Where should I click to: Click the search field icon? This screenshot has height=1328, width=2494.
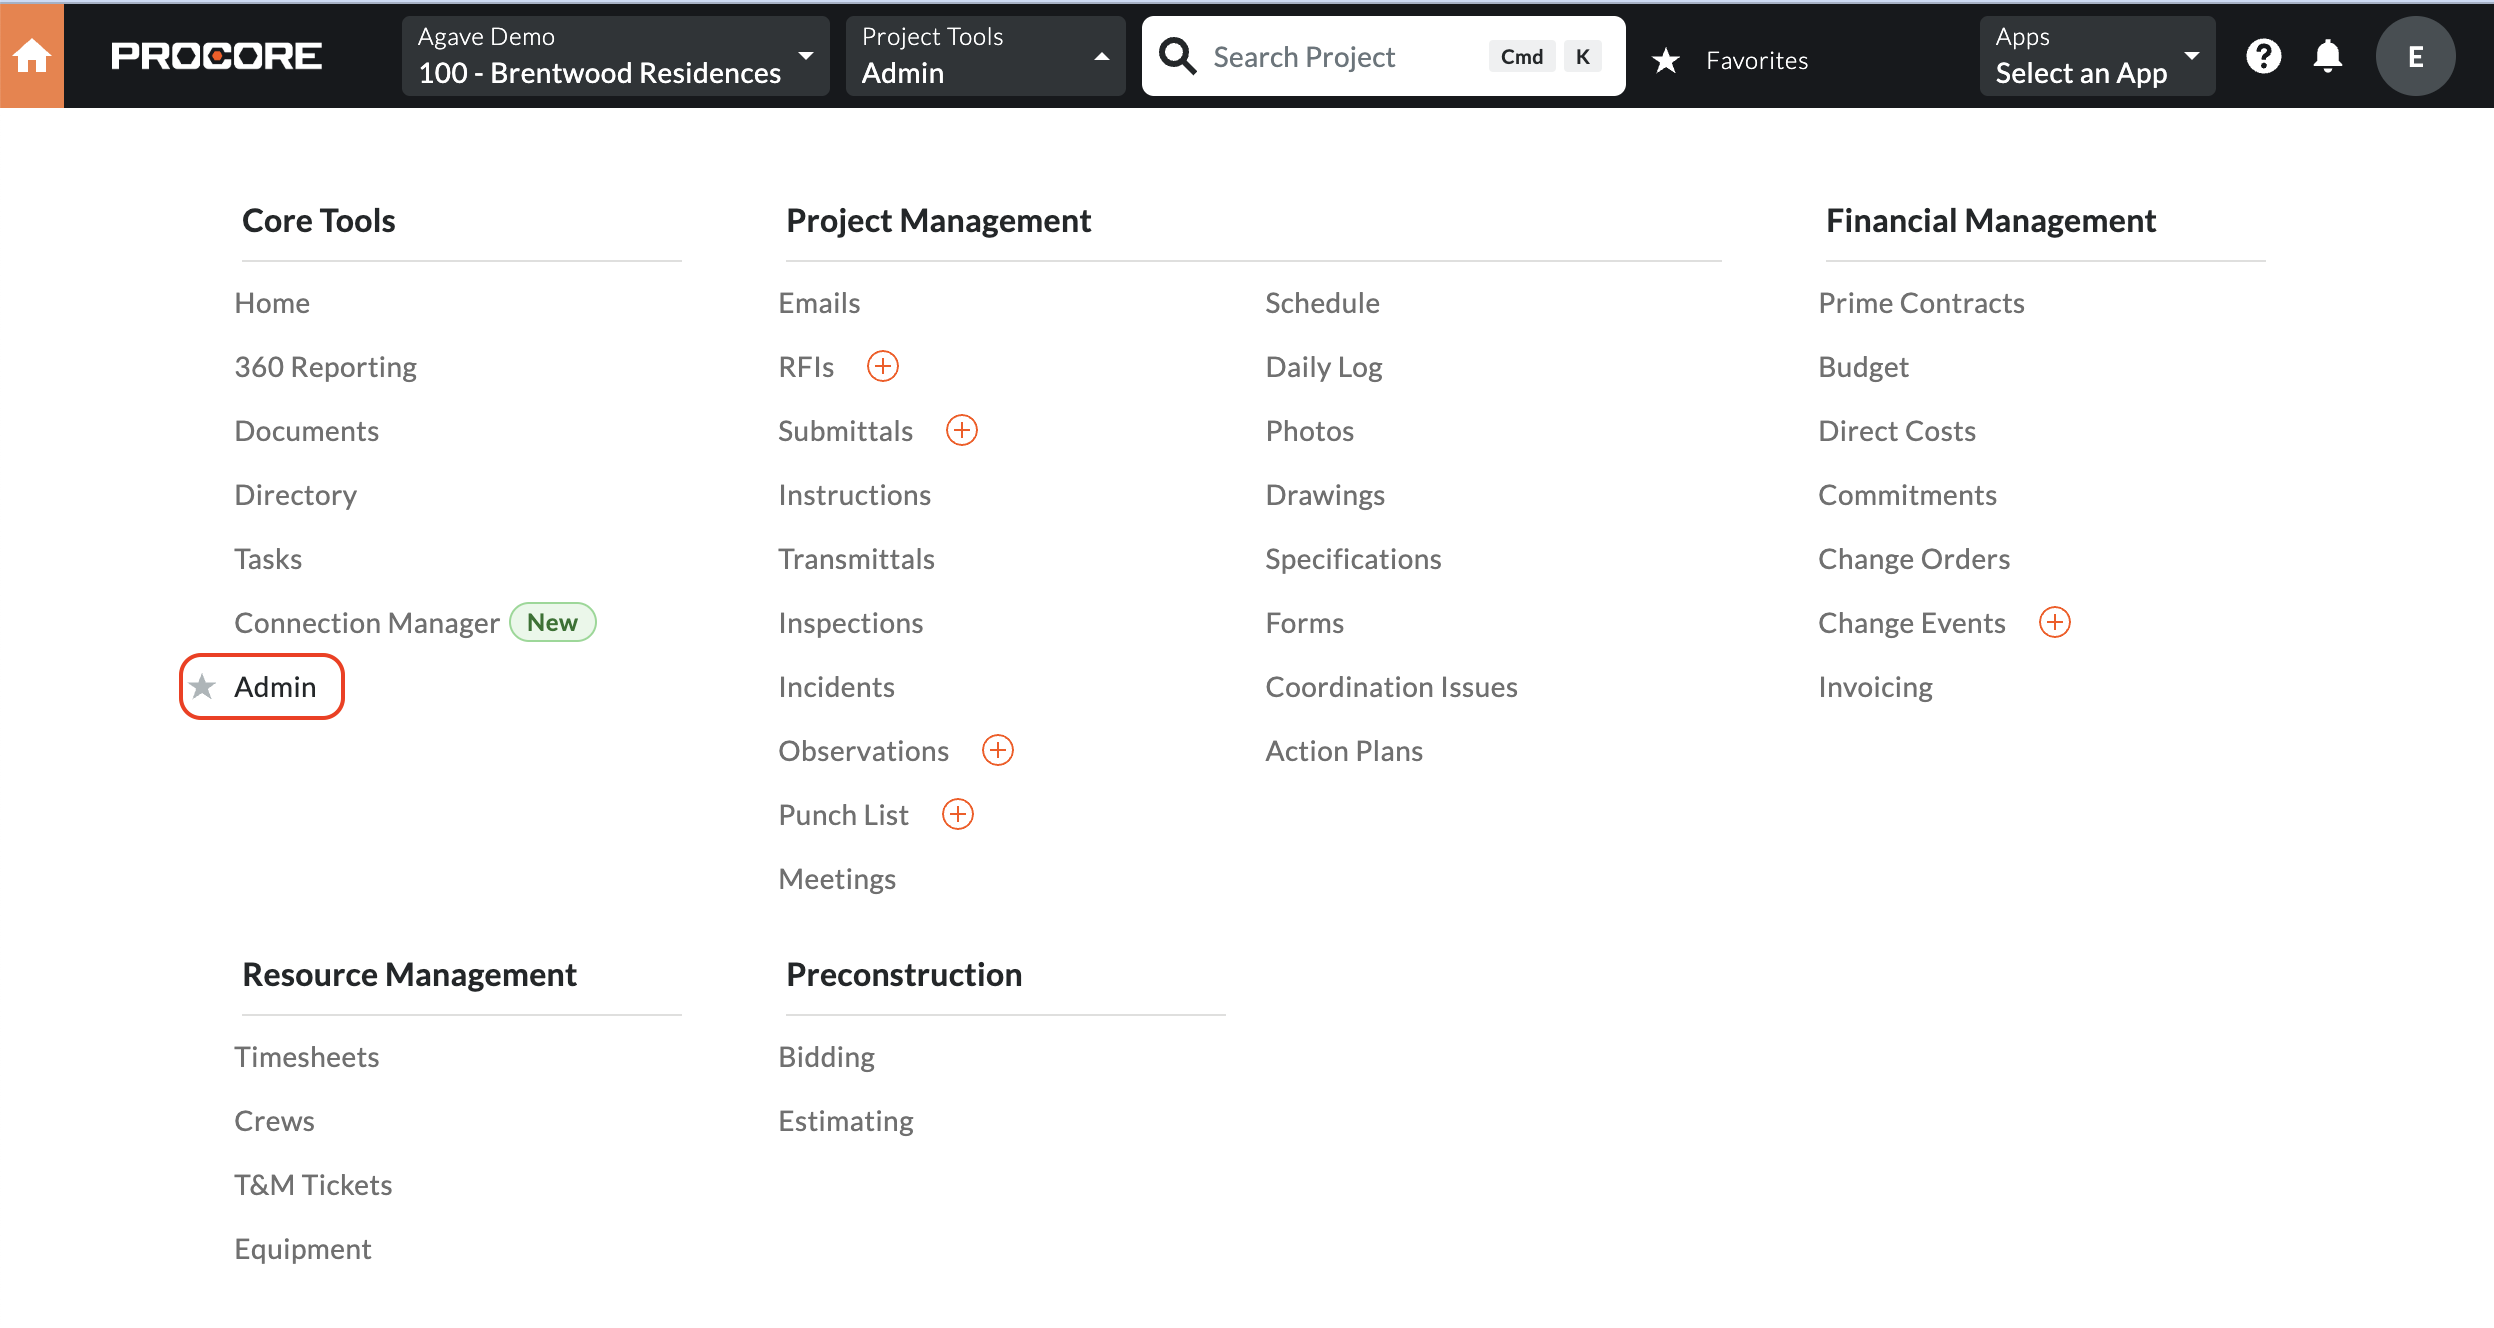pos(1178,56)
